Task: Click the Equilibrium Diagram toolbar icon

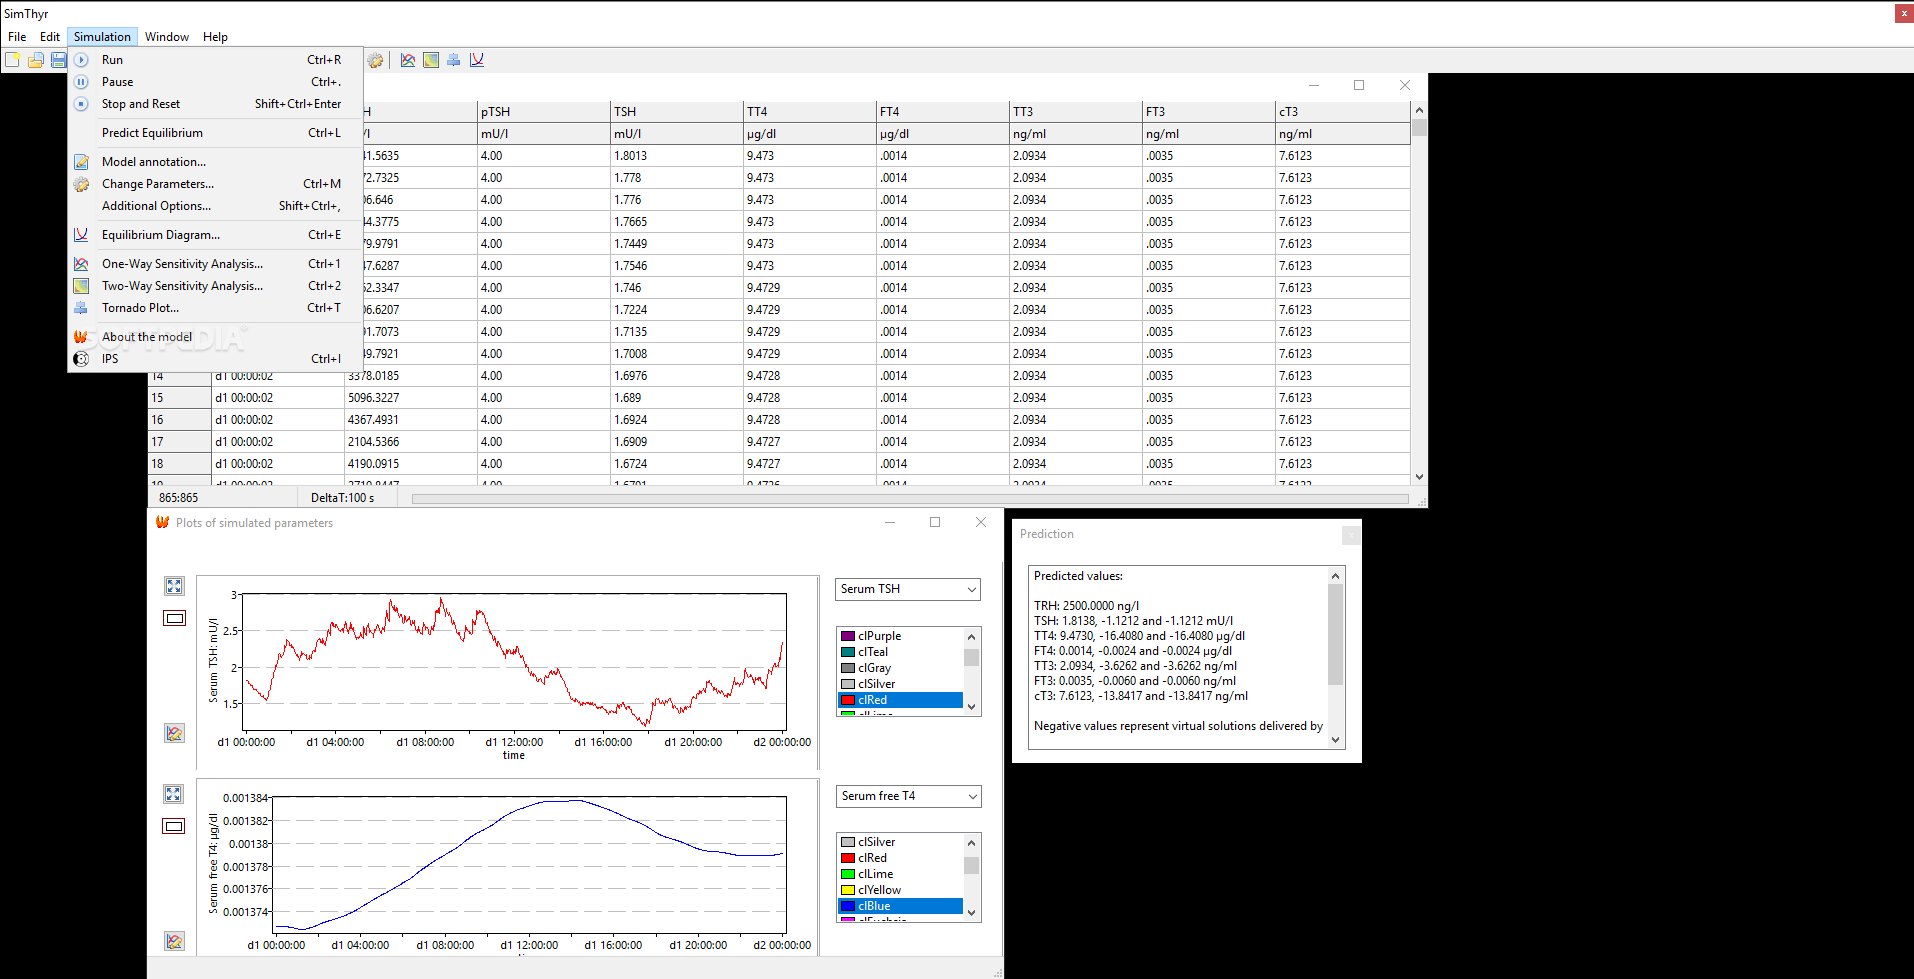Action: pos(477,60)
